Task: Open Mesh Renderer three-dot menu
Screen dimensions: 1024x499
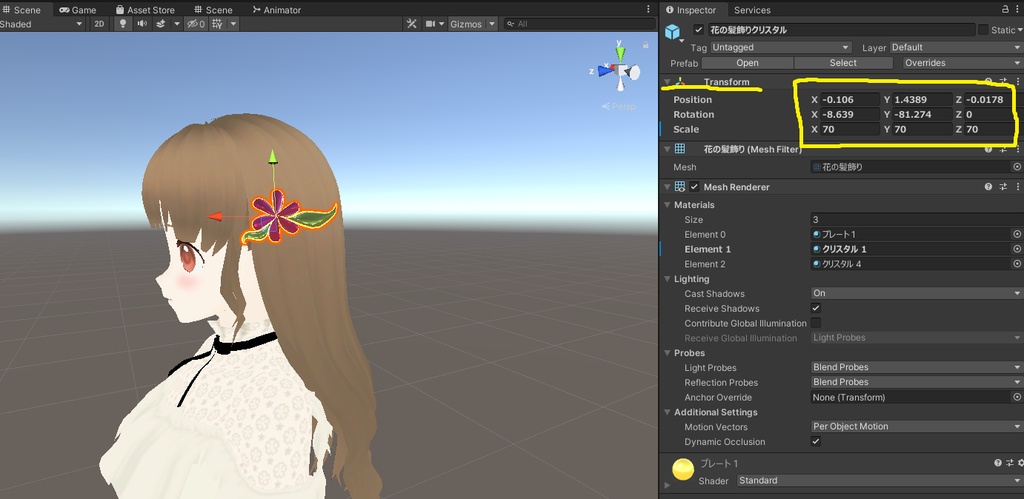Action: (x=1017, y=187)
